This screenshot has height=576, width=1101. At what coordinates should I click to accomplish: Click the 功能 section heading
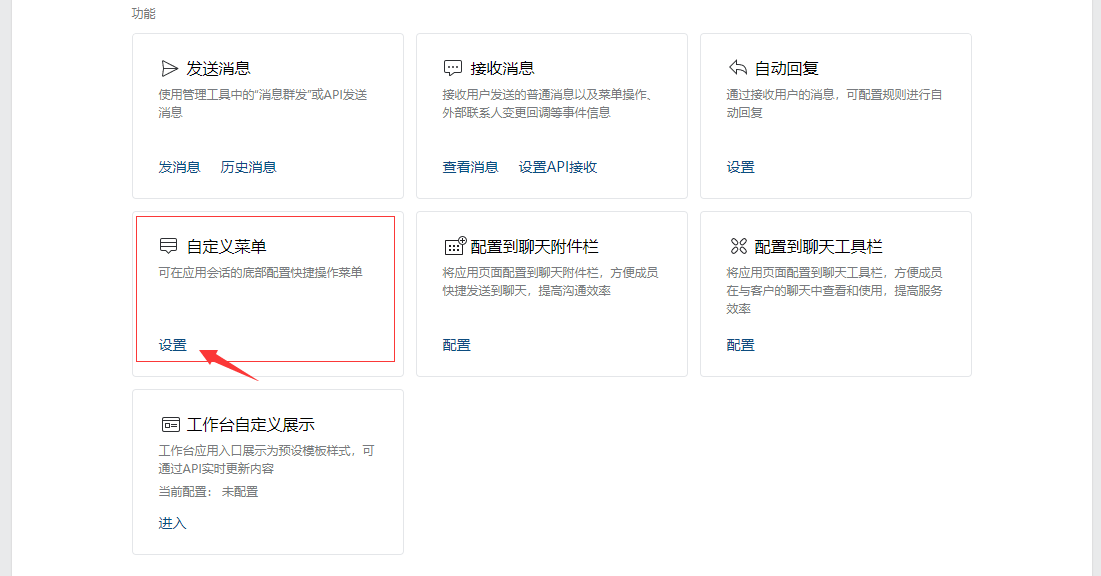coord(143,13)
